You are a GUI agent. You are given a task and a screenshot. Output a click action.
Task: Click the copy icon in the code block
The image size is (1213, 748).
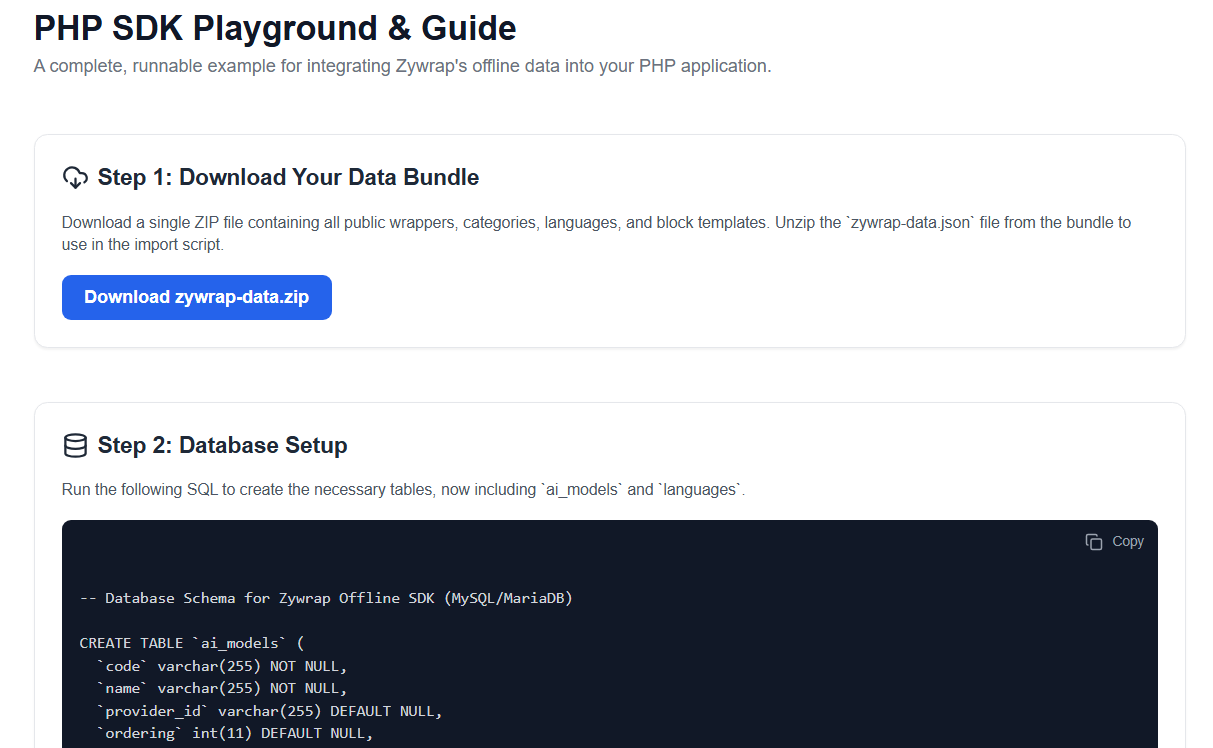pyautogui.click(x=1094, y=541)
